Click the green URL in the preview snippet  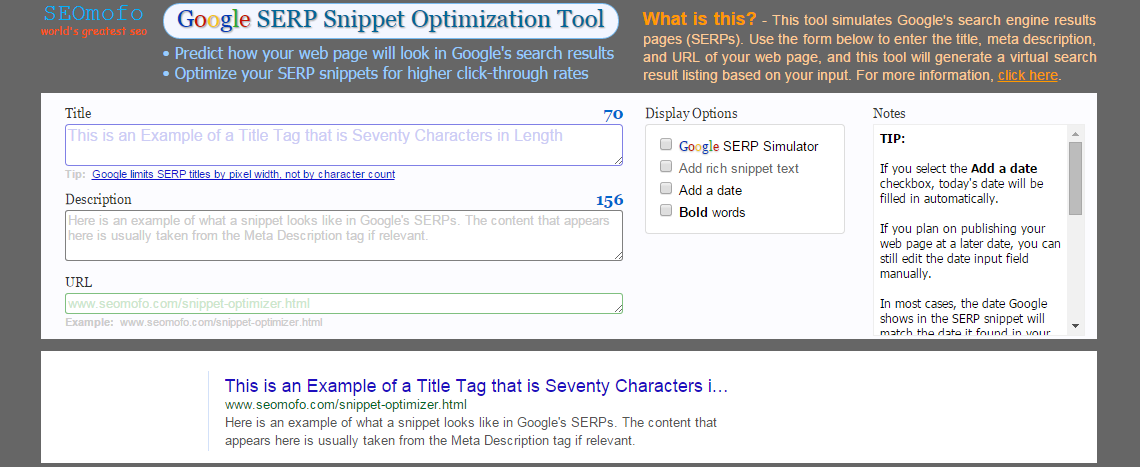coord(346,404)
